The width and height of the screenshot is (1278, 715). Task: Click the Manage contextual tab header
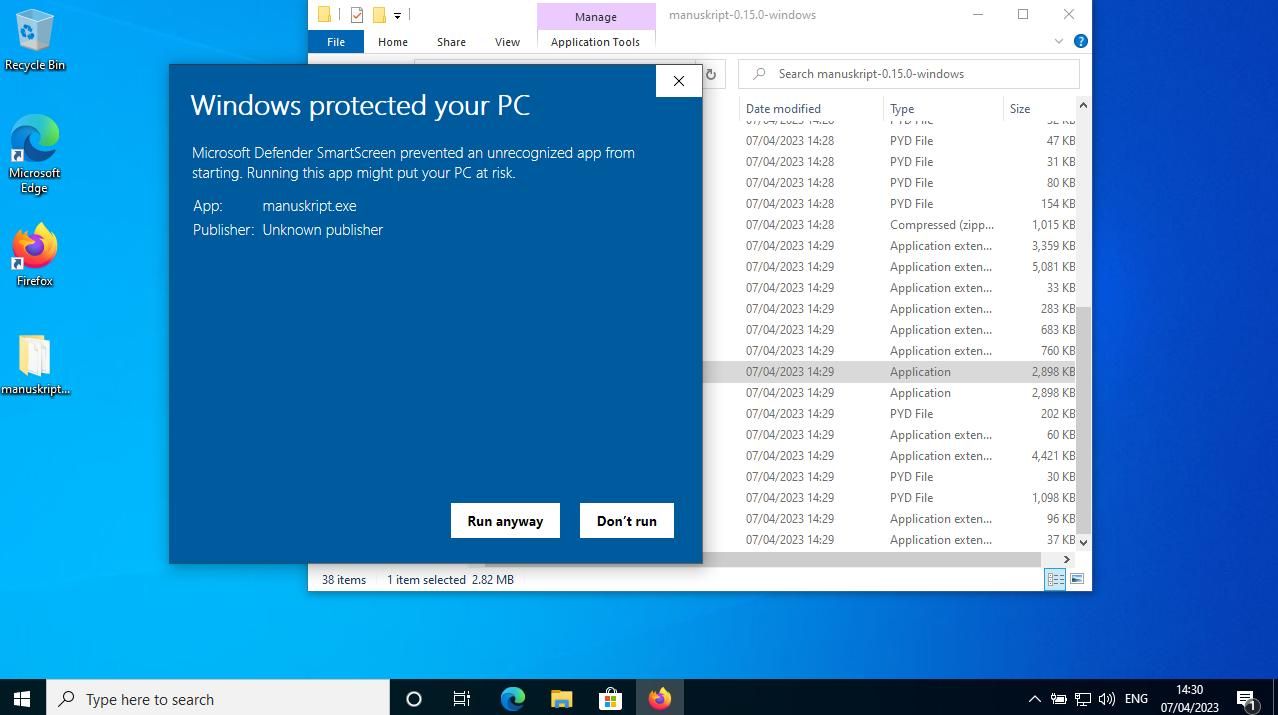(x=596, y=16)
